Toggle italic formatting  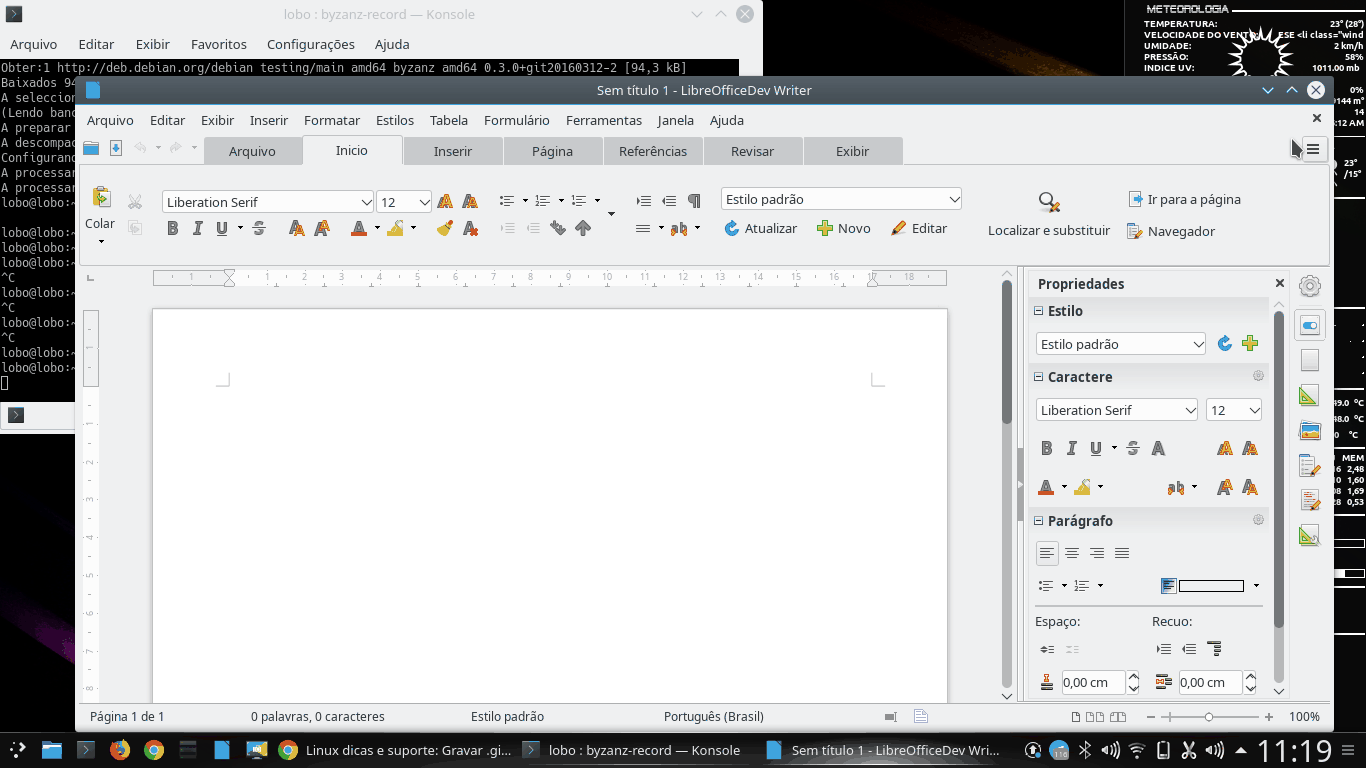(x=198, y=228)
